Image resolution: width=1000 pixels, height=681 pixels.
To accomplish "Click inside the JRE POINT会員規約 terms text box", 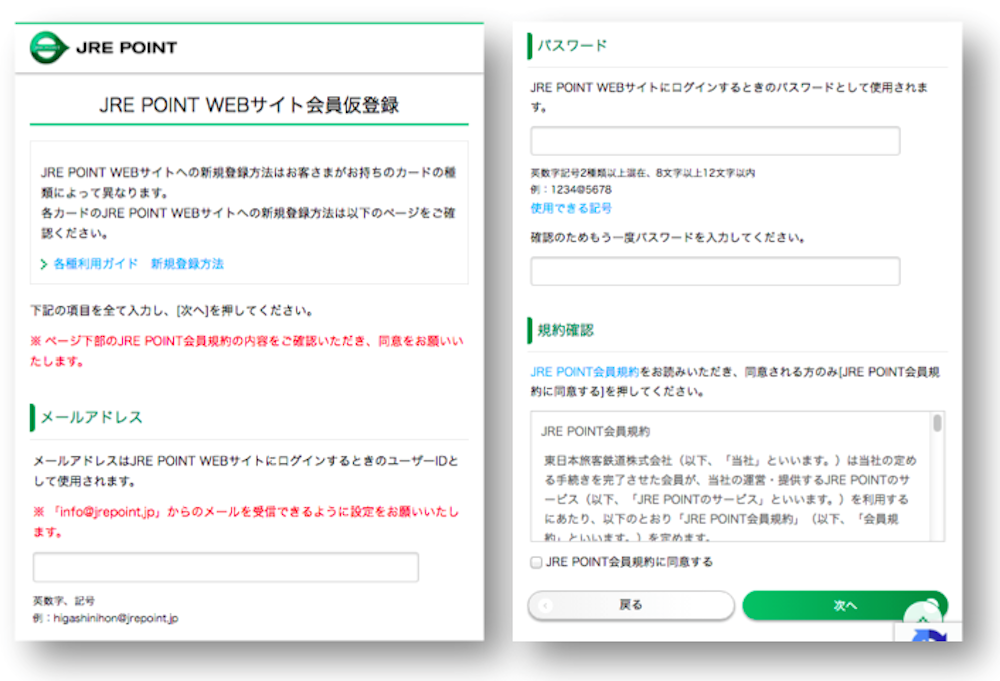I will (x=730, y=480).
